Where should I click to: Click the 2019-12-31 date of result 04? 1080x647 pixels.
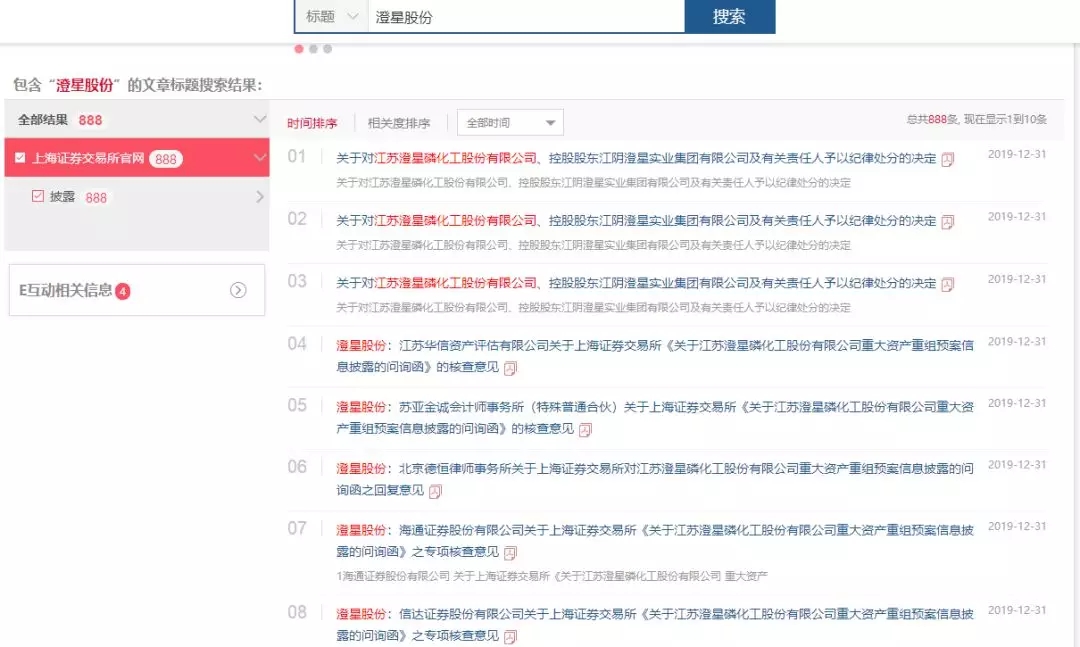point(1017,342)
